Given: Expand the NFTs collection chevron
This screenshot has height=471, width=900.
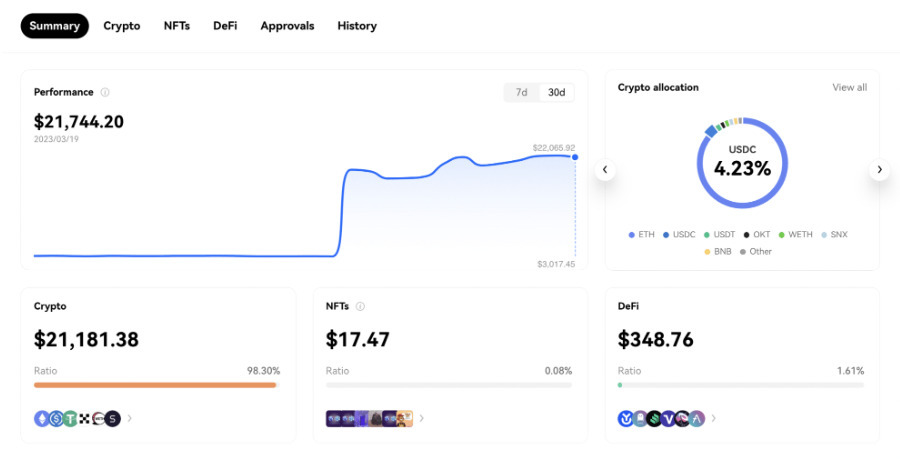Looking at the screenshot, I should click(x=422, y=419).
